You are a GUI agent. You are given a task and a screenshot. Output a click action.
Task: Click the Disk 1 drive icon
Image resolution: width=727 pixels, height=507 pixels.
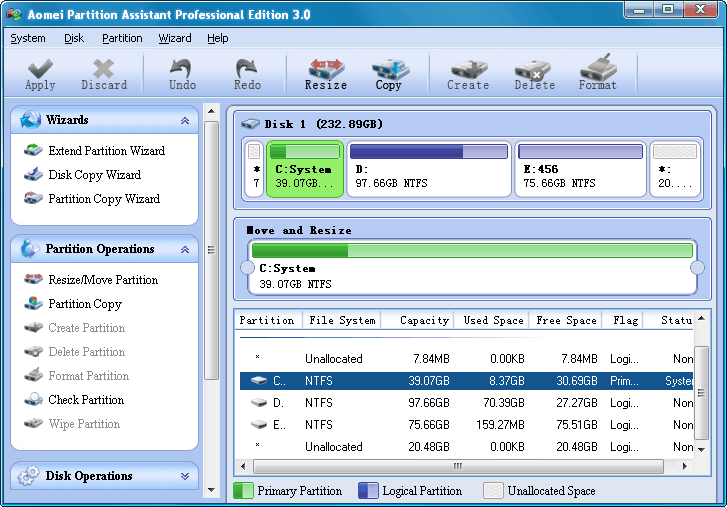click(x=250, y=124)
